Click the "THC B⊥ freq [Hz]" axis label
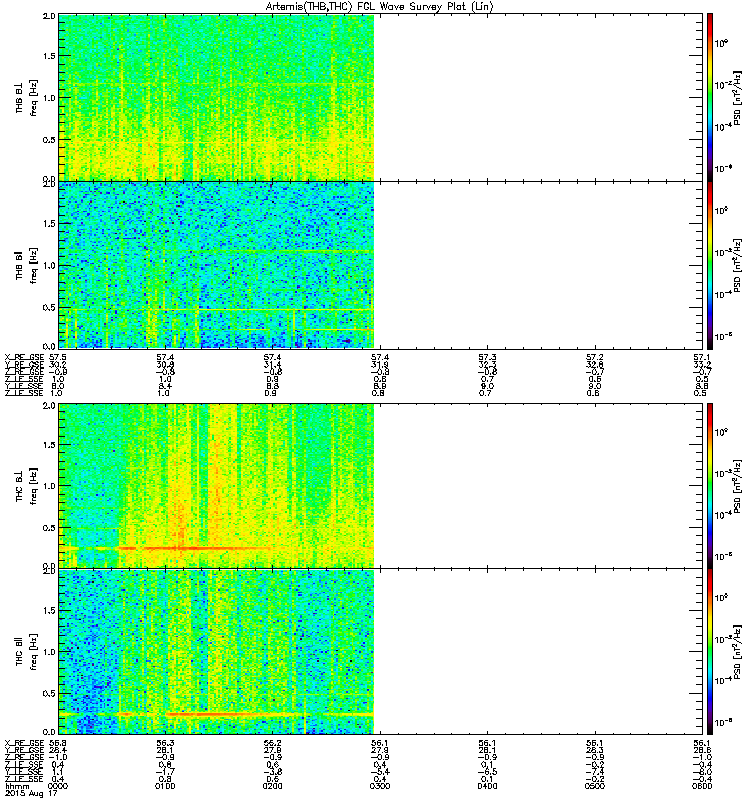Viewport: 750px width, 800px height. [x=26, y=486]
